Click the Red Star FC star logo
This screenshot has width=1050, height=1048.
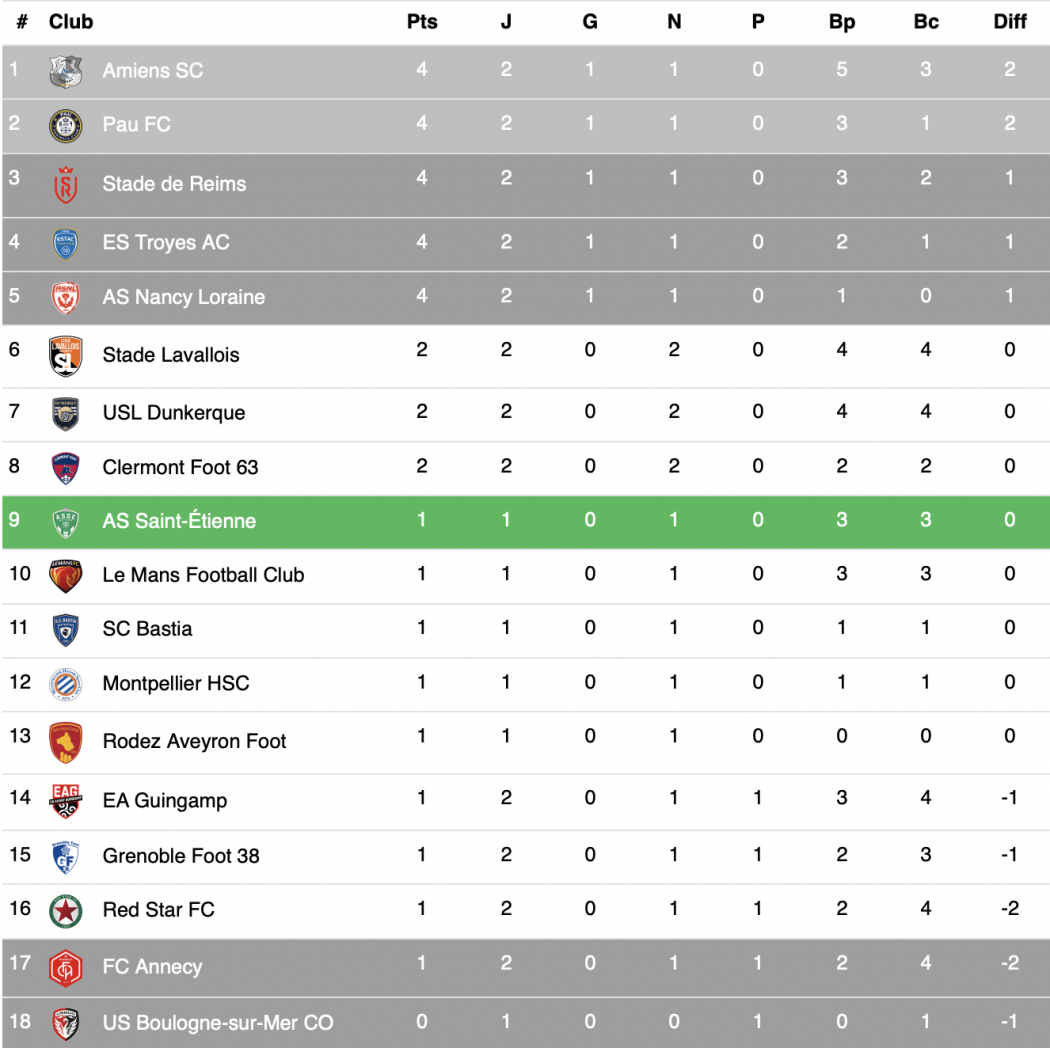[66, 911]
